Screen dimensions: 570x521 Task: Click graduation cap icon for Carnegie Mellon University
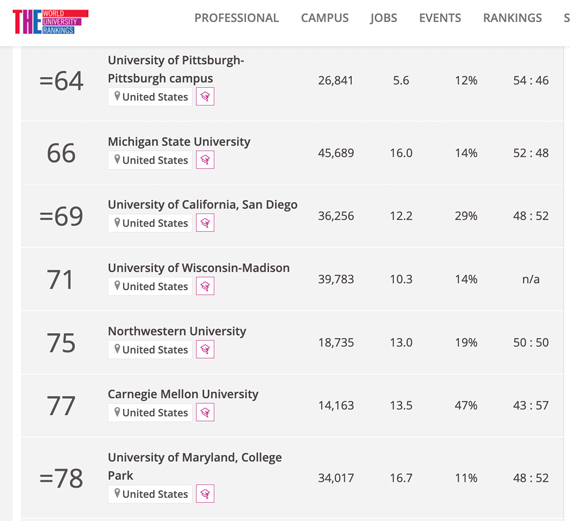coord(205,413)
